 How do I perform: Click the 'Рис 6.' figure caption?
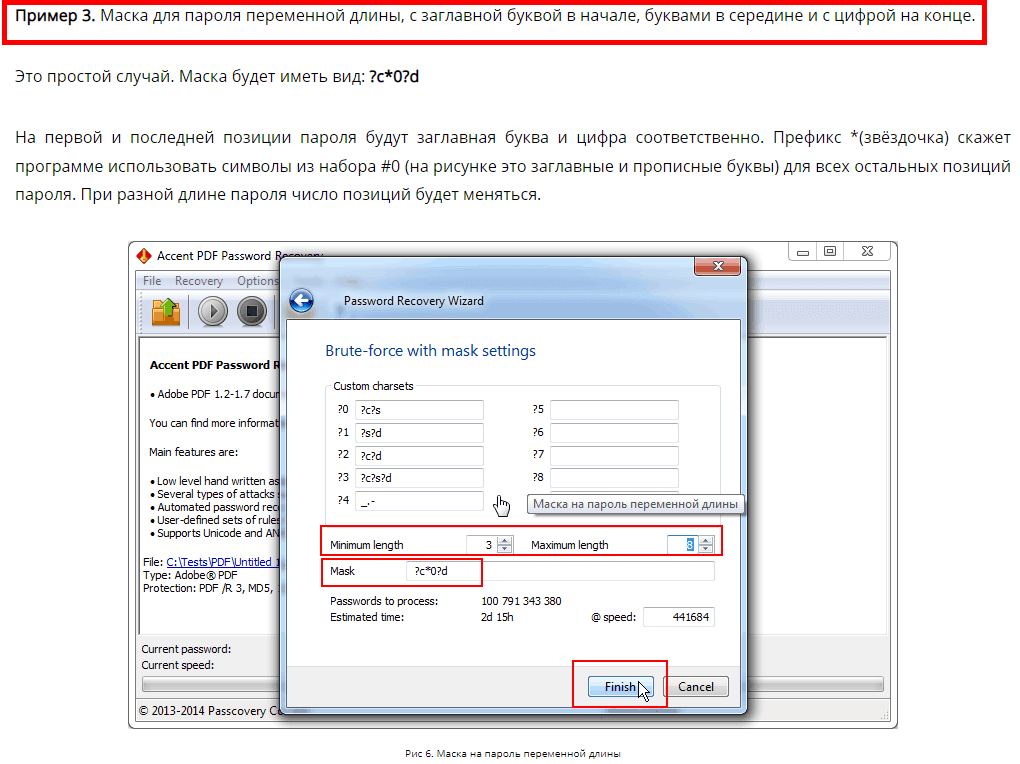pos(513,754)
